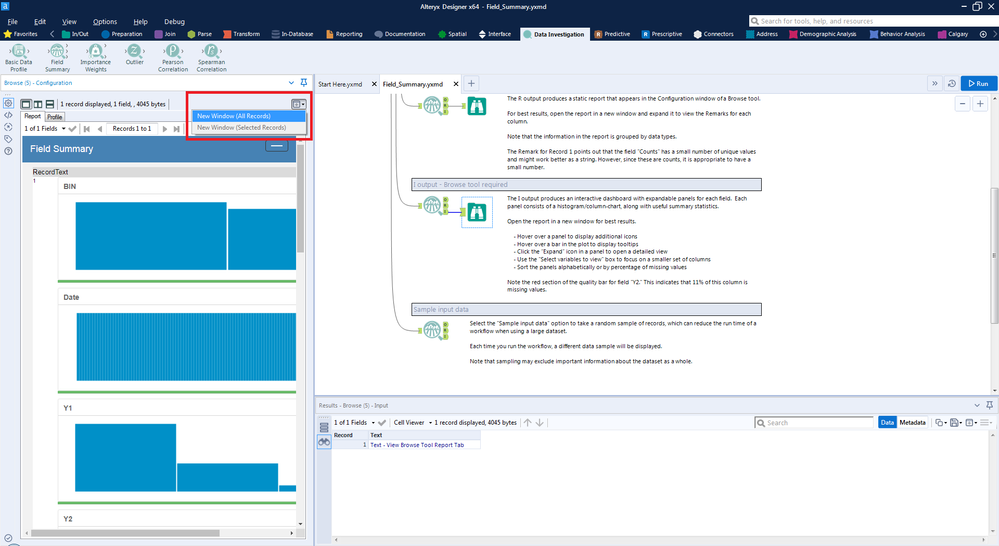Pin the Results window
This screenshot has height=546, width=999.
tap(989, 405)
